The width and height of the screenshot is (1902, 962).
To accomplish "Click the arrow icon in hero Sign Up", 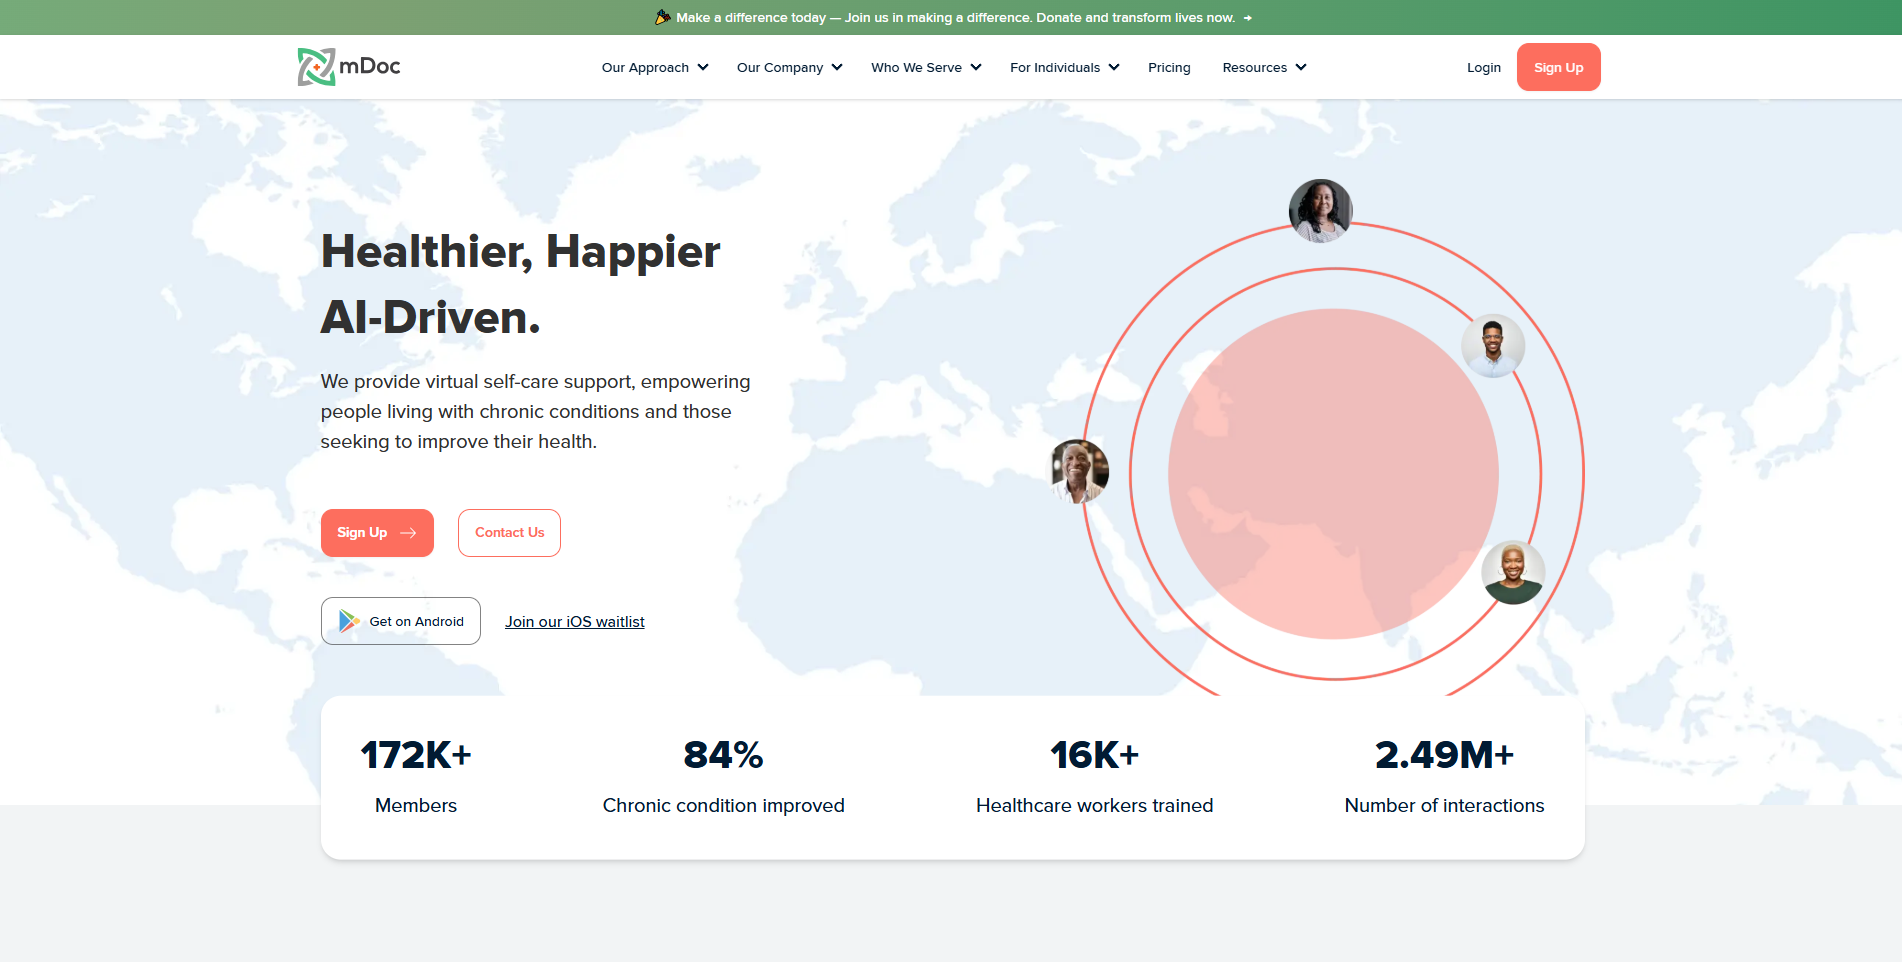I will click(x=408, y=533).
